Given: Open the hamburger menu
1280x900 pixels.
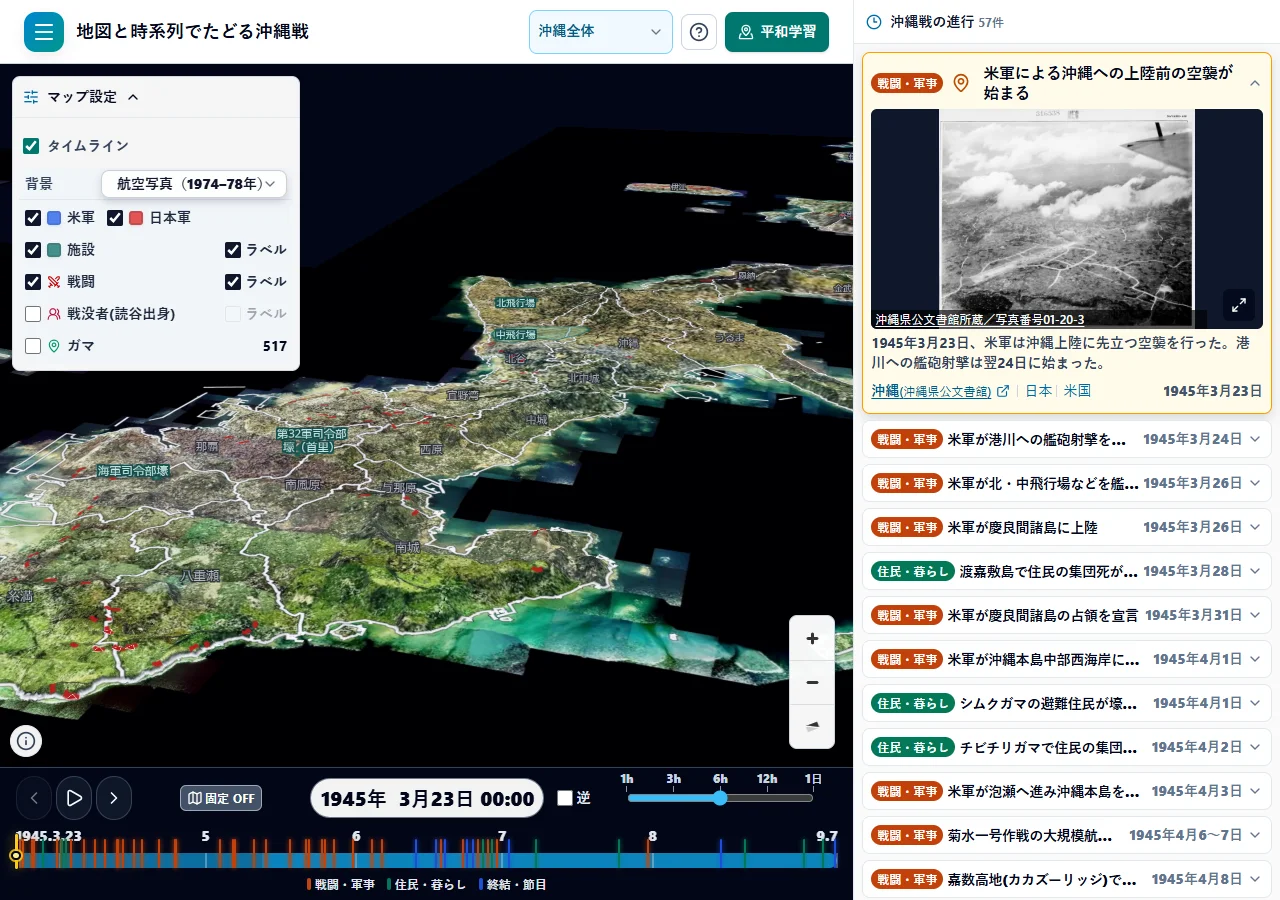Looking at the screenshot, I should [x=44, y=32].
